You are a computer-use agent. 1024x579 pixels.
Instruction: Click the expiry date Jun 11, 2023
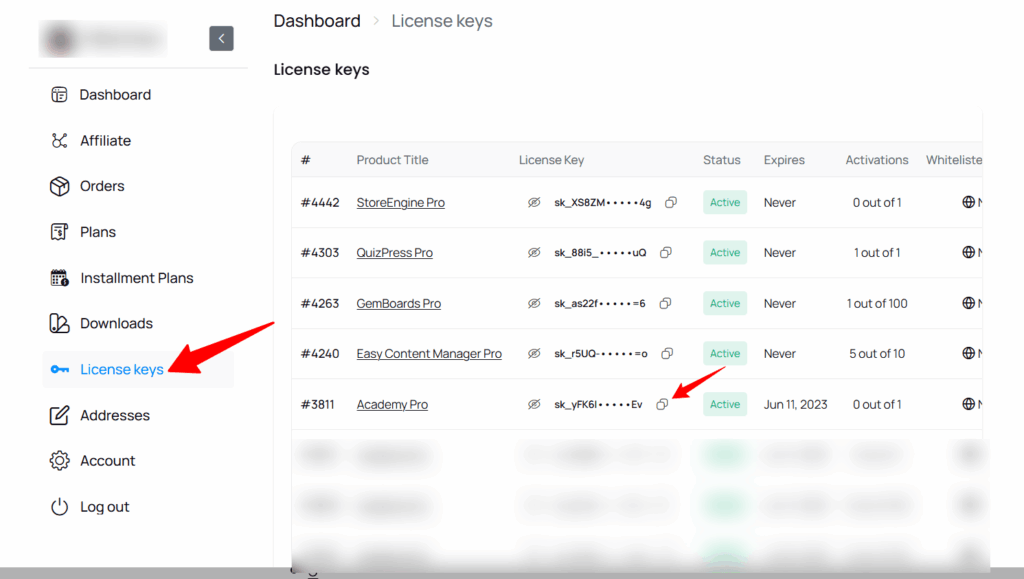click(795, 405)
